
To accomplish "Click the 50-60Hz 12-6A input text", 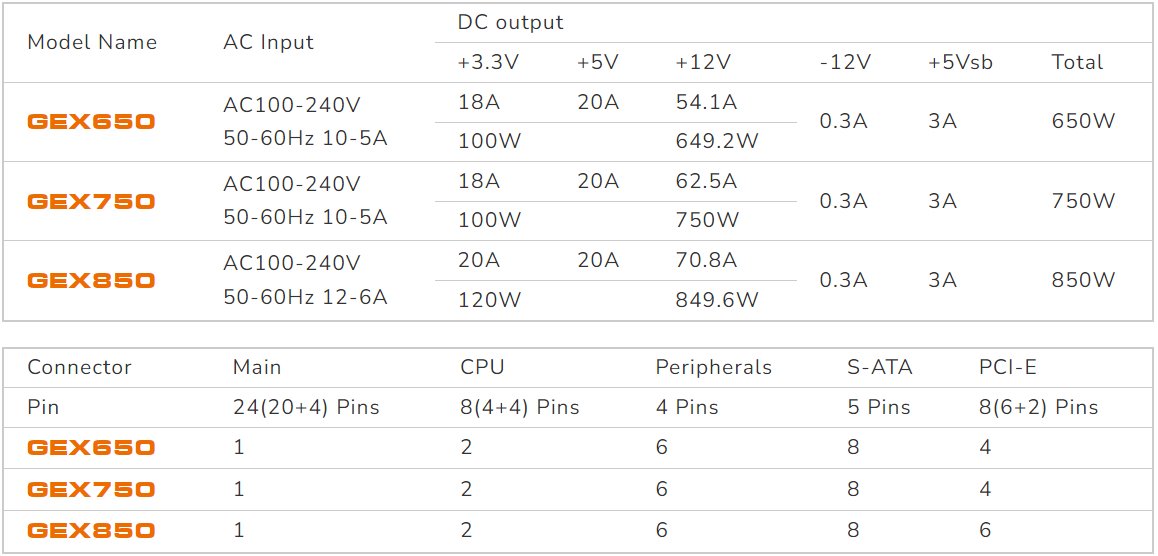I will click(x=305, y=296).
